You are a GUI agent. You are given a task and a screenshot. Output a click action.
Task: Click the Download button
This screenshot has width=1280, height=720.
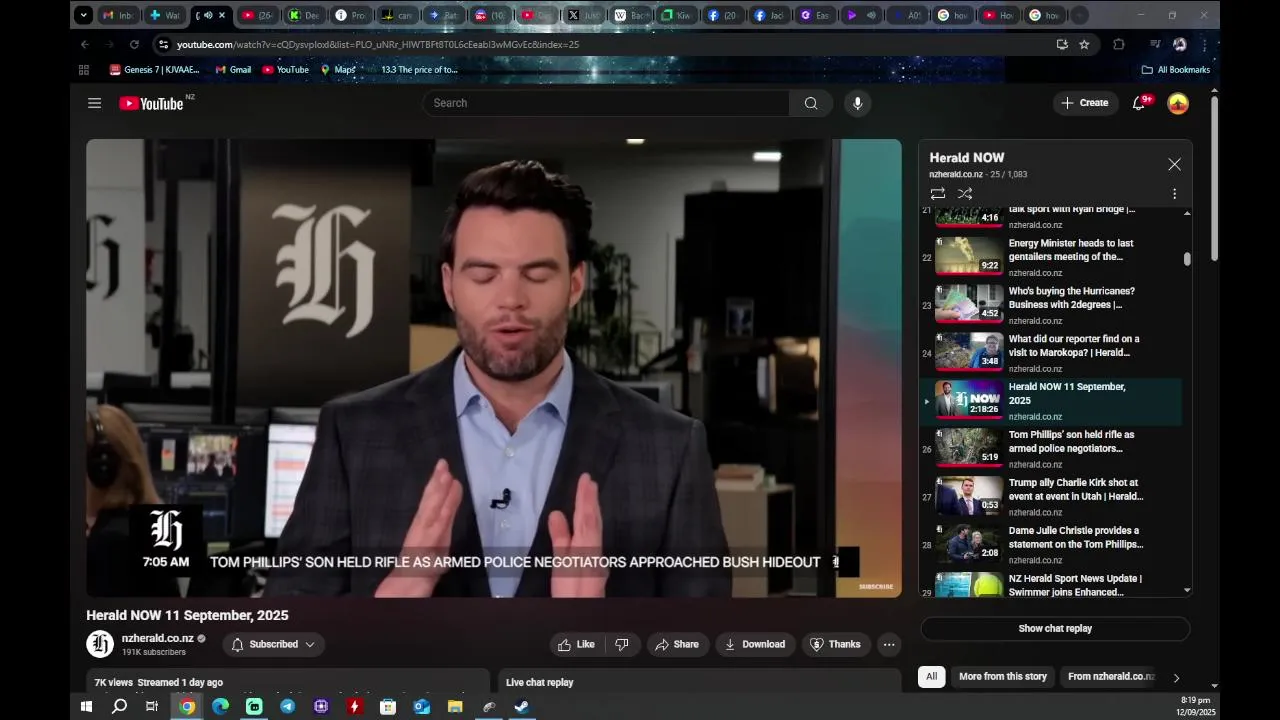(755, 645)
